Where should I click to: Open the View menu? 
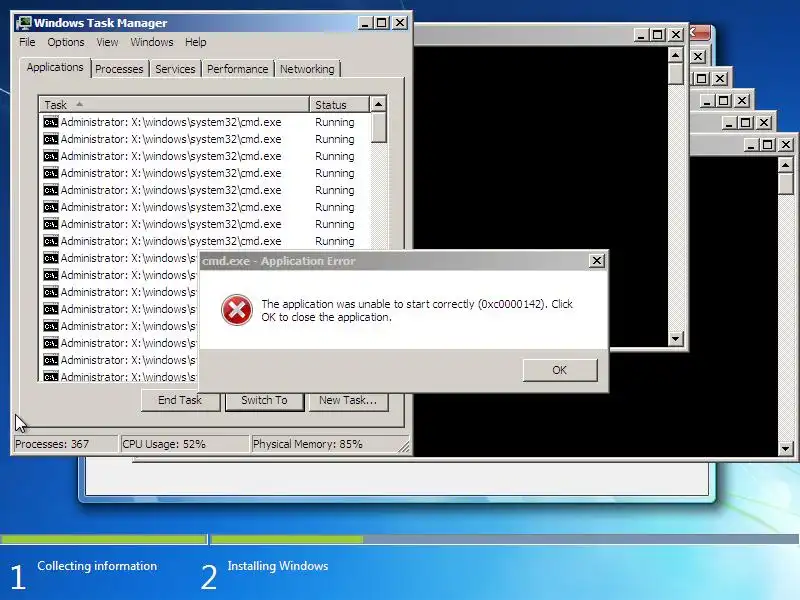pyautogui.click(x=107, y=42)
